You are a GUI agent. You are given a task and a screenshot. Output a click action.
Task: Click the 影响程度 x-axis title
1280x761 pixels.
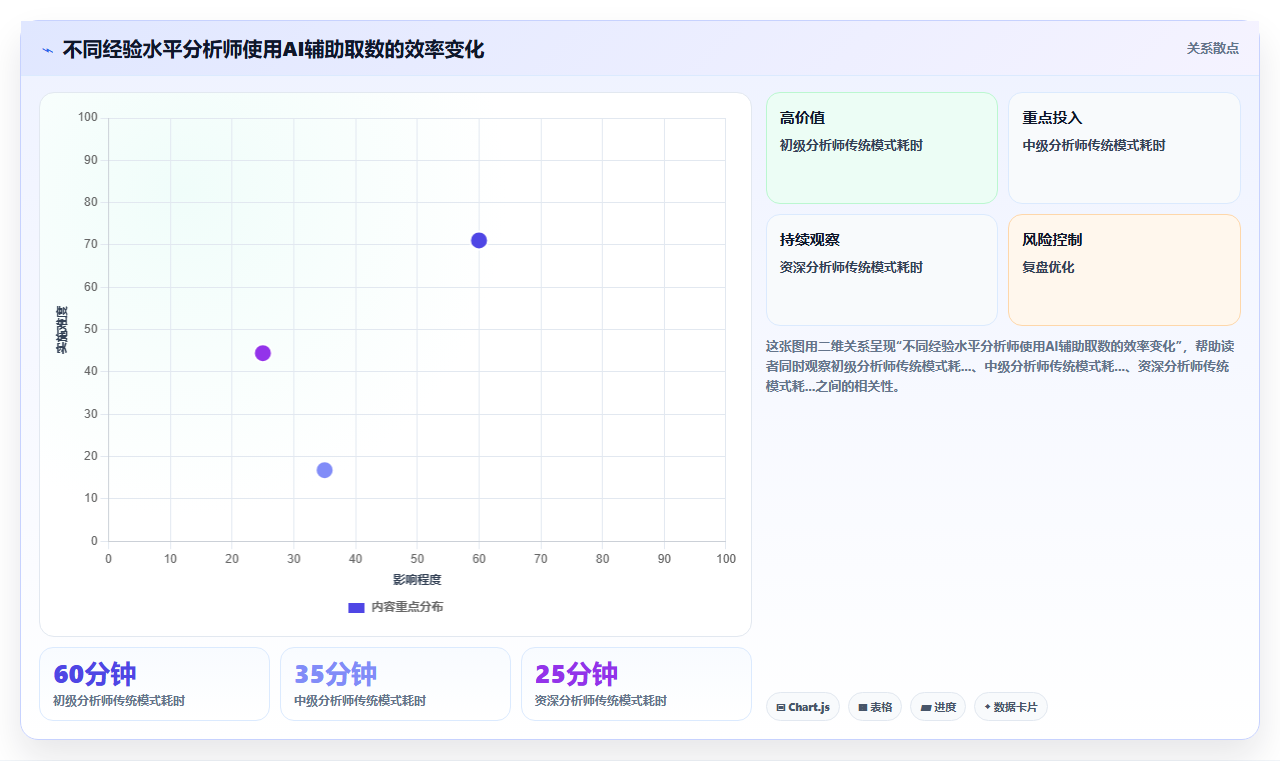click(417, 580)
